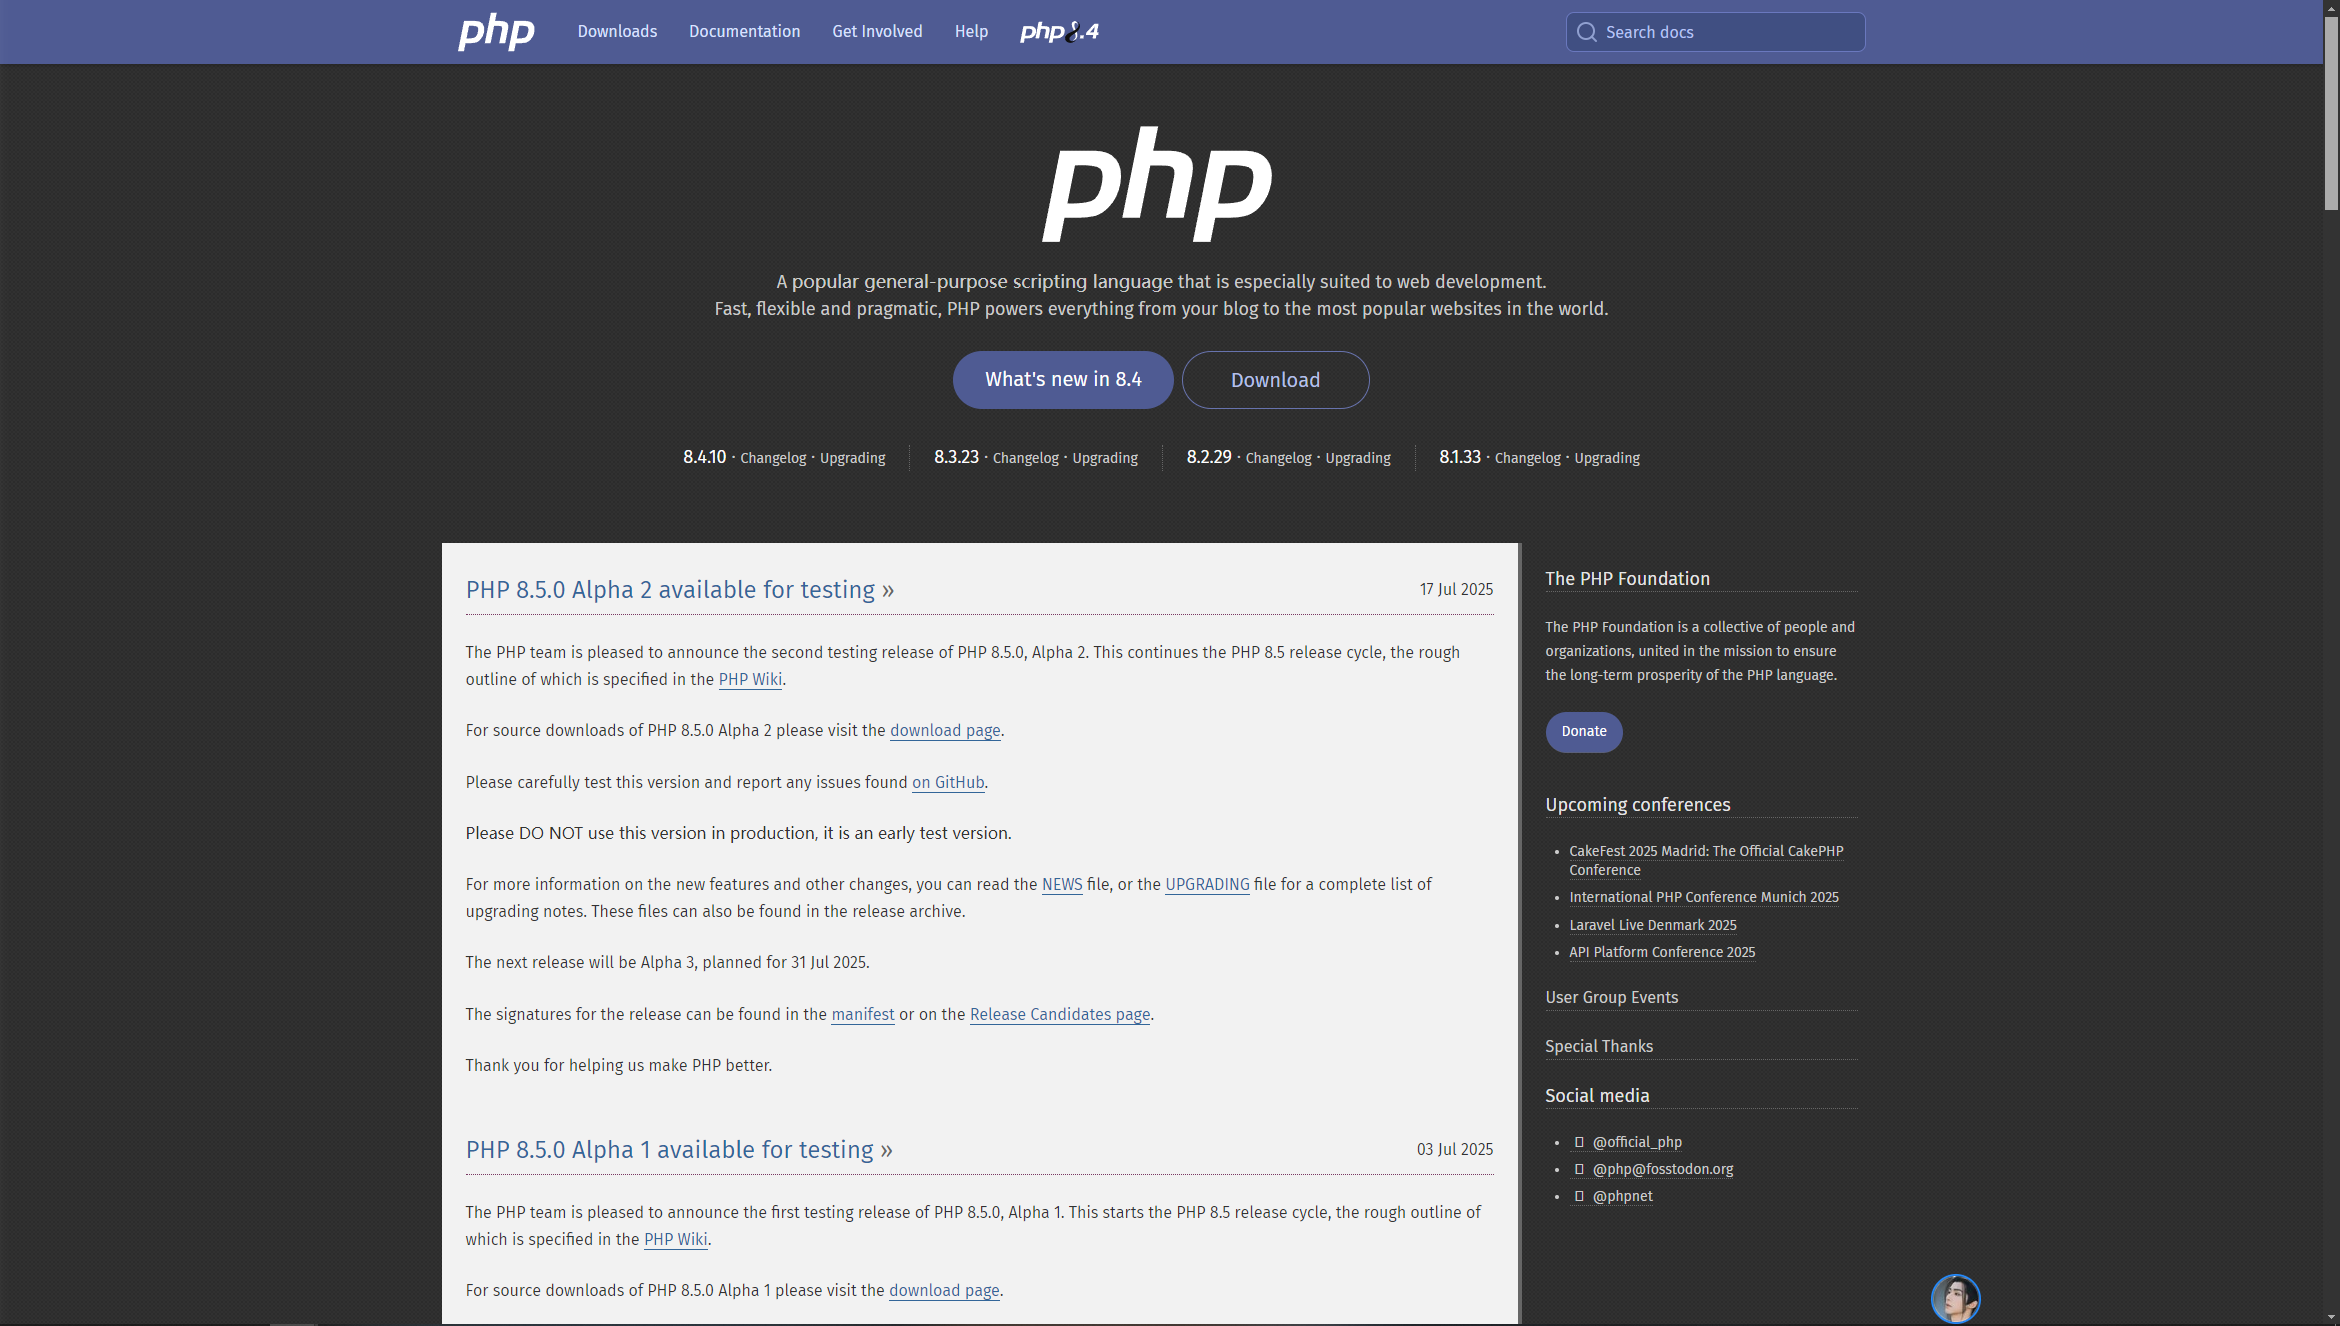The height and width of the screenshot is (1326, 2340).
Task: Open the NEWS file link
Action: pos(1062,885)
